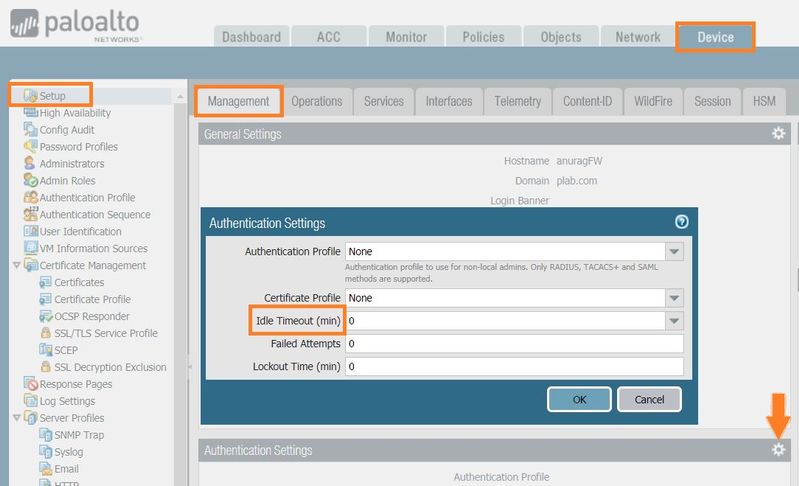Switch to the Dashboard tab
This screenshot has width=799, height=486.
(251, 37)
